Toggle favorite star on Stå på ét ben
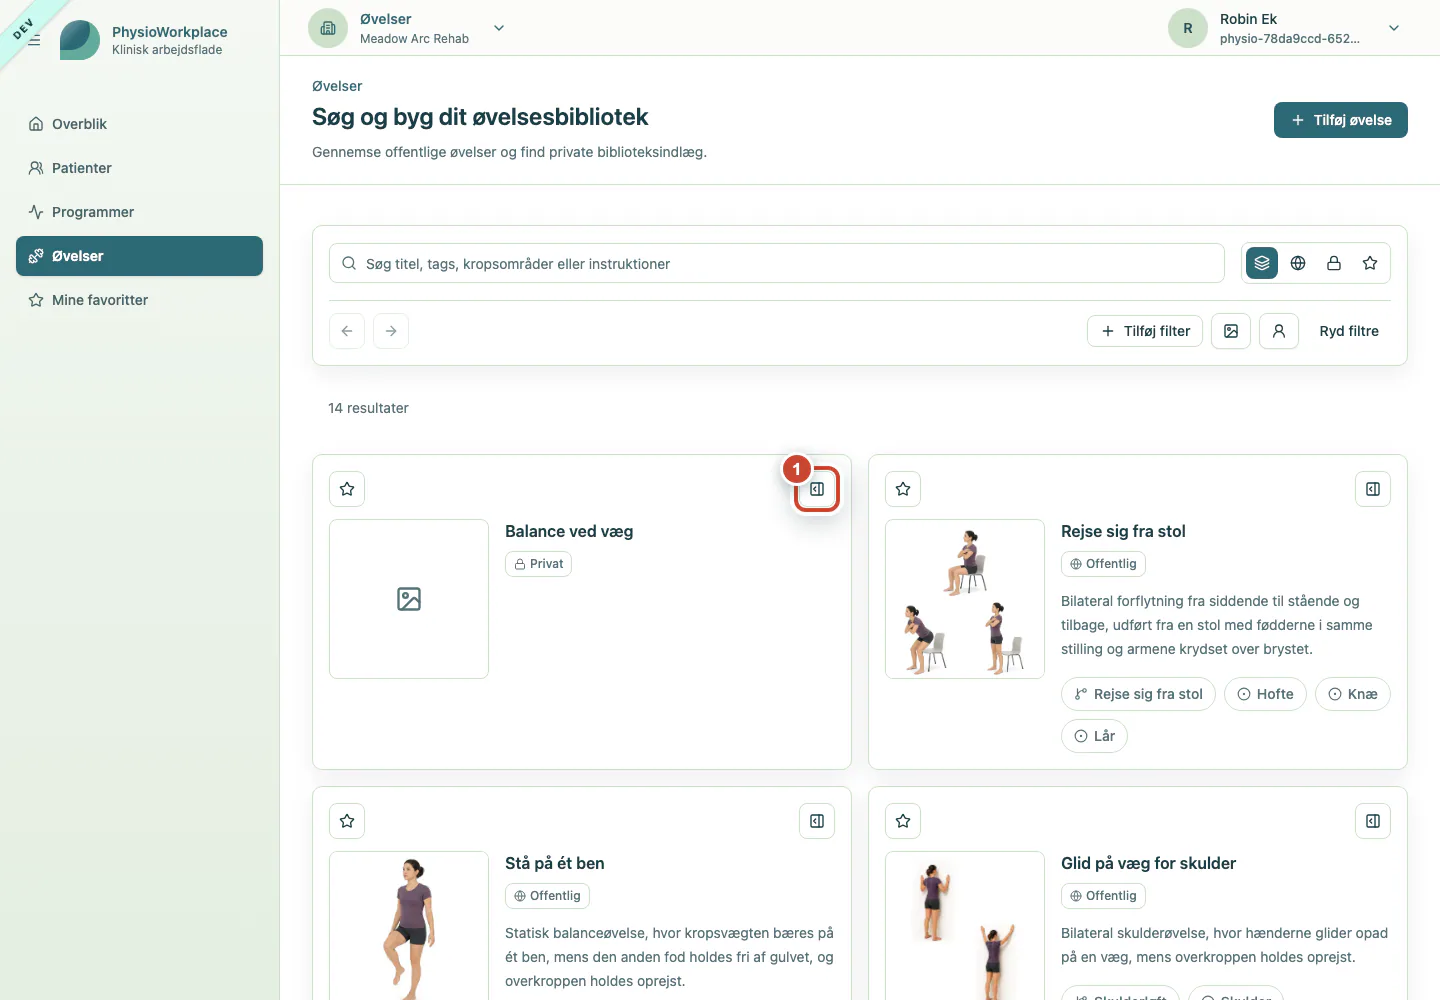Screen dimensions: 1440x1000 click(347, 821)
